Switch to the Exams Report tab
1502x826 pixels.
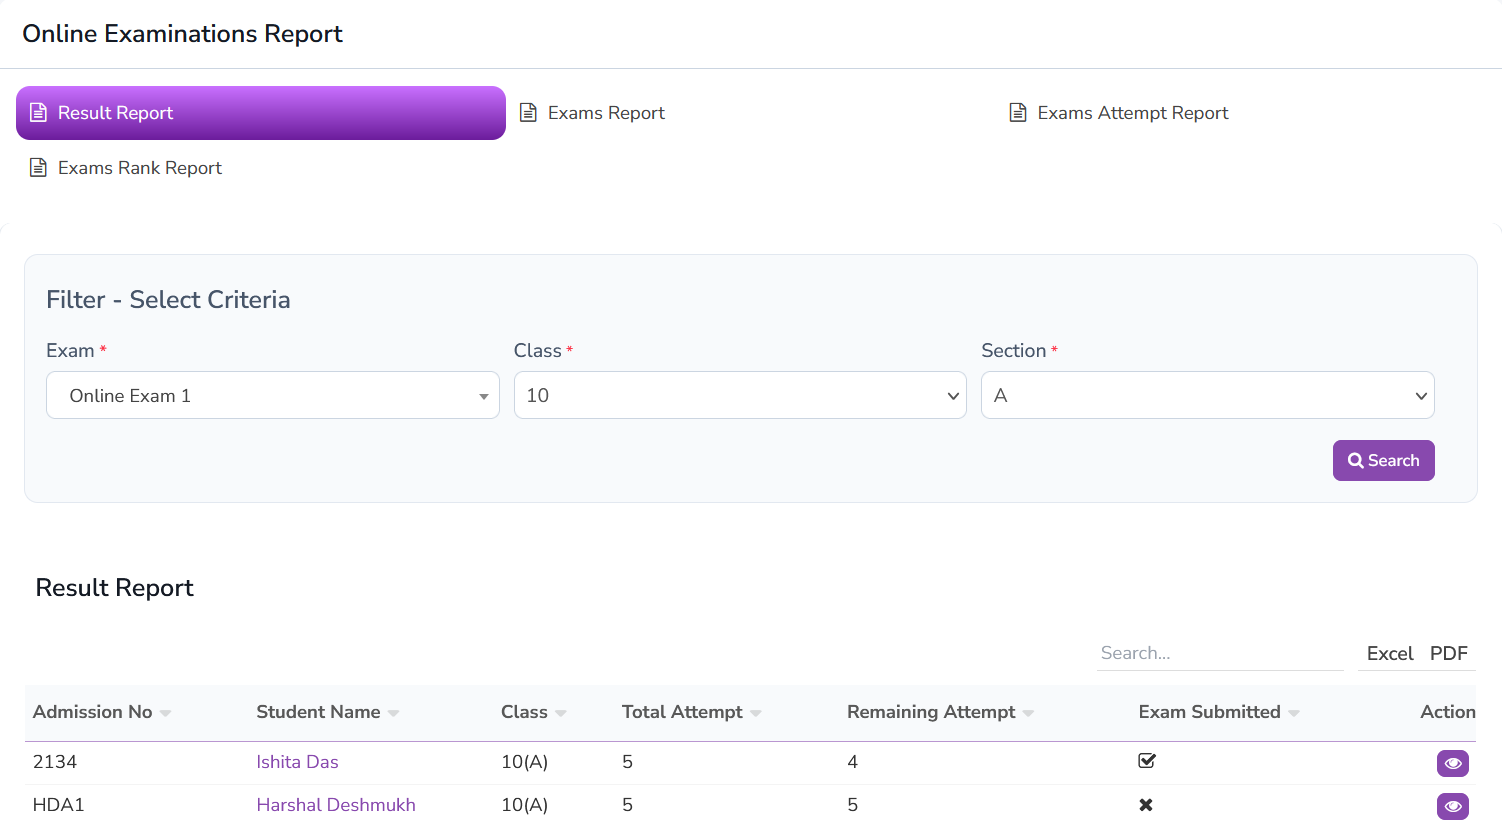[605, 112]
